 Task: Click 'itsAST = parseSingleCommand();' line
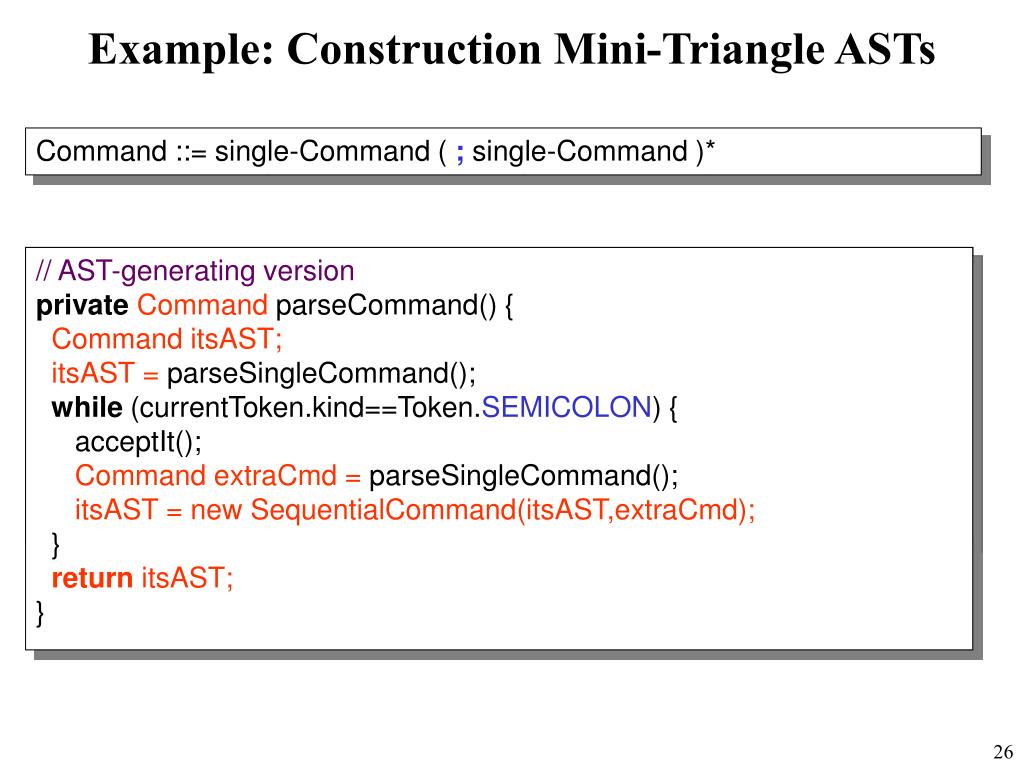point(264,374)
